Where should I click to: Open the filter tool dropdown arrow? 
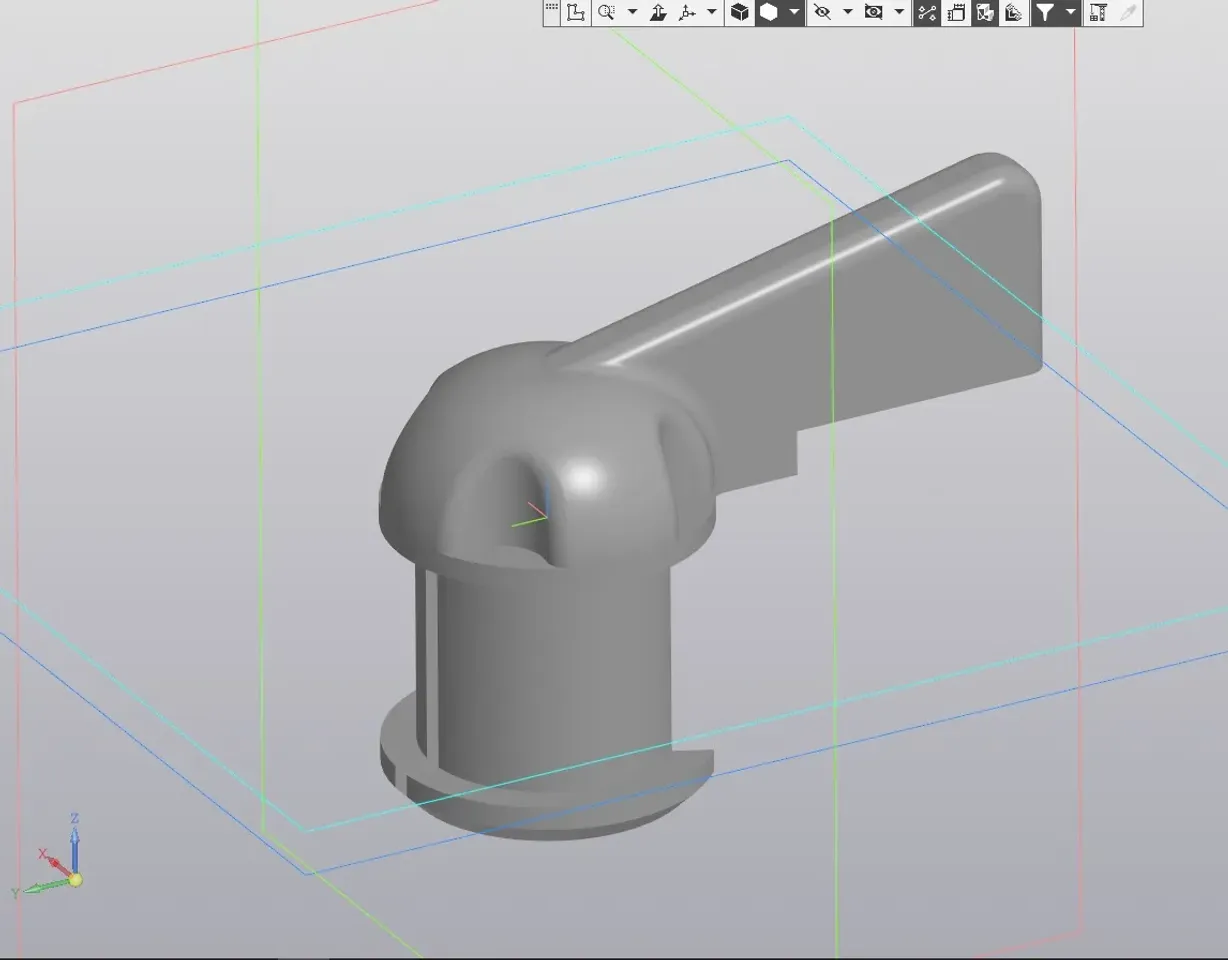click(x=1068, y=12)
